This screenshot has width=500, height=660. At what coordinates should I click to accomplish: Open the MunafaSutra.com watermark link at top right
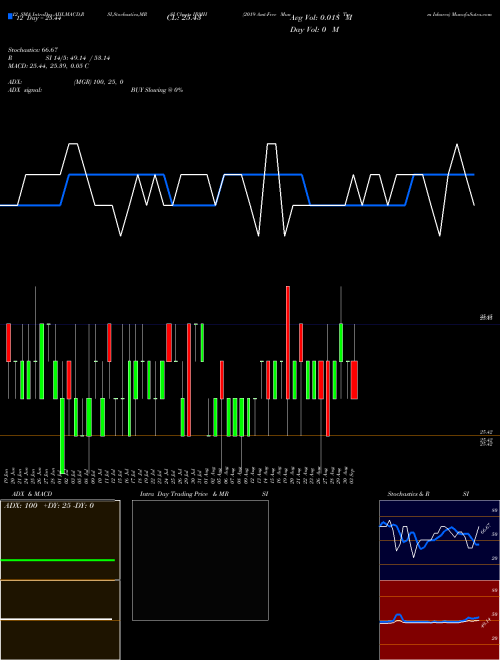point(472,14)
